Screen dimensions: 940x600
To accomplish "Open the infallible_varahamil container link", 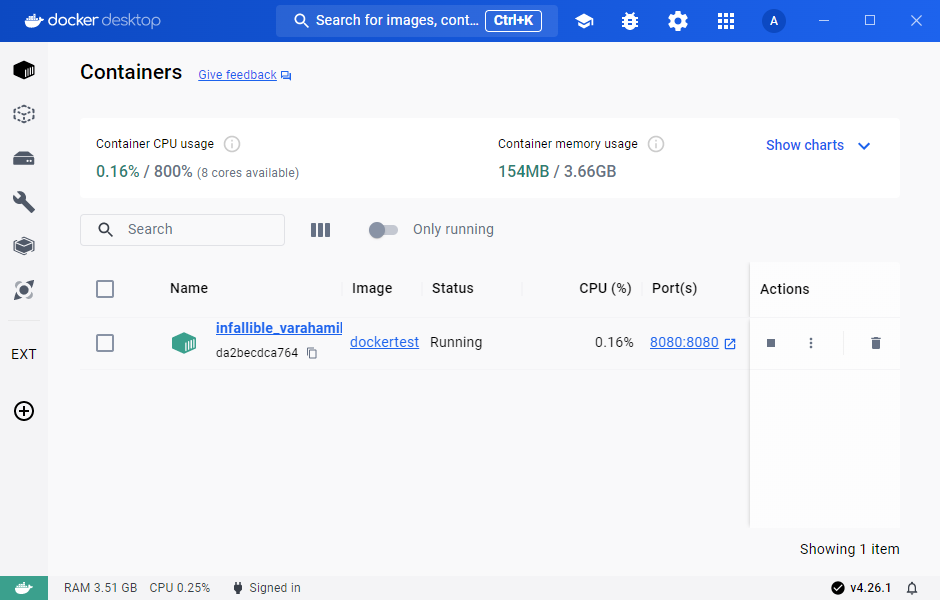I will click(x=279, y=328).
